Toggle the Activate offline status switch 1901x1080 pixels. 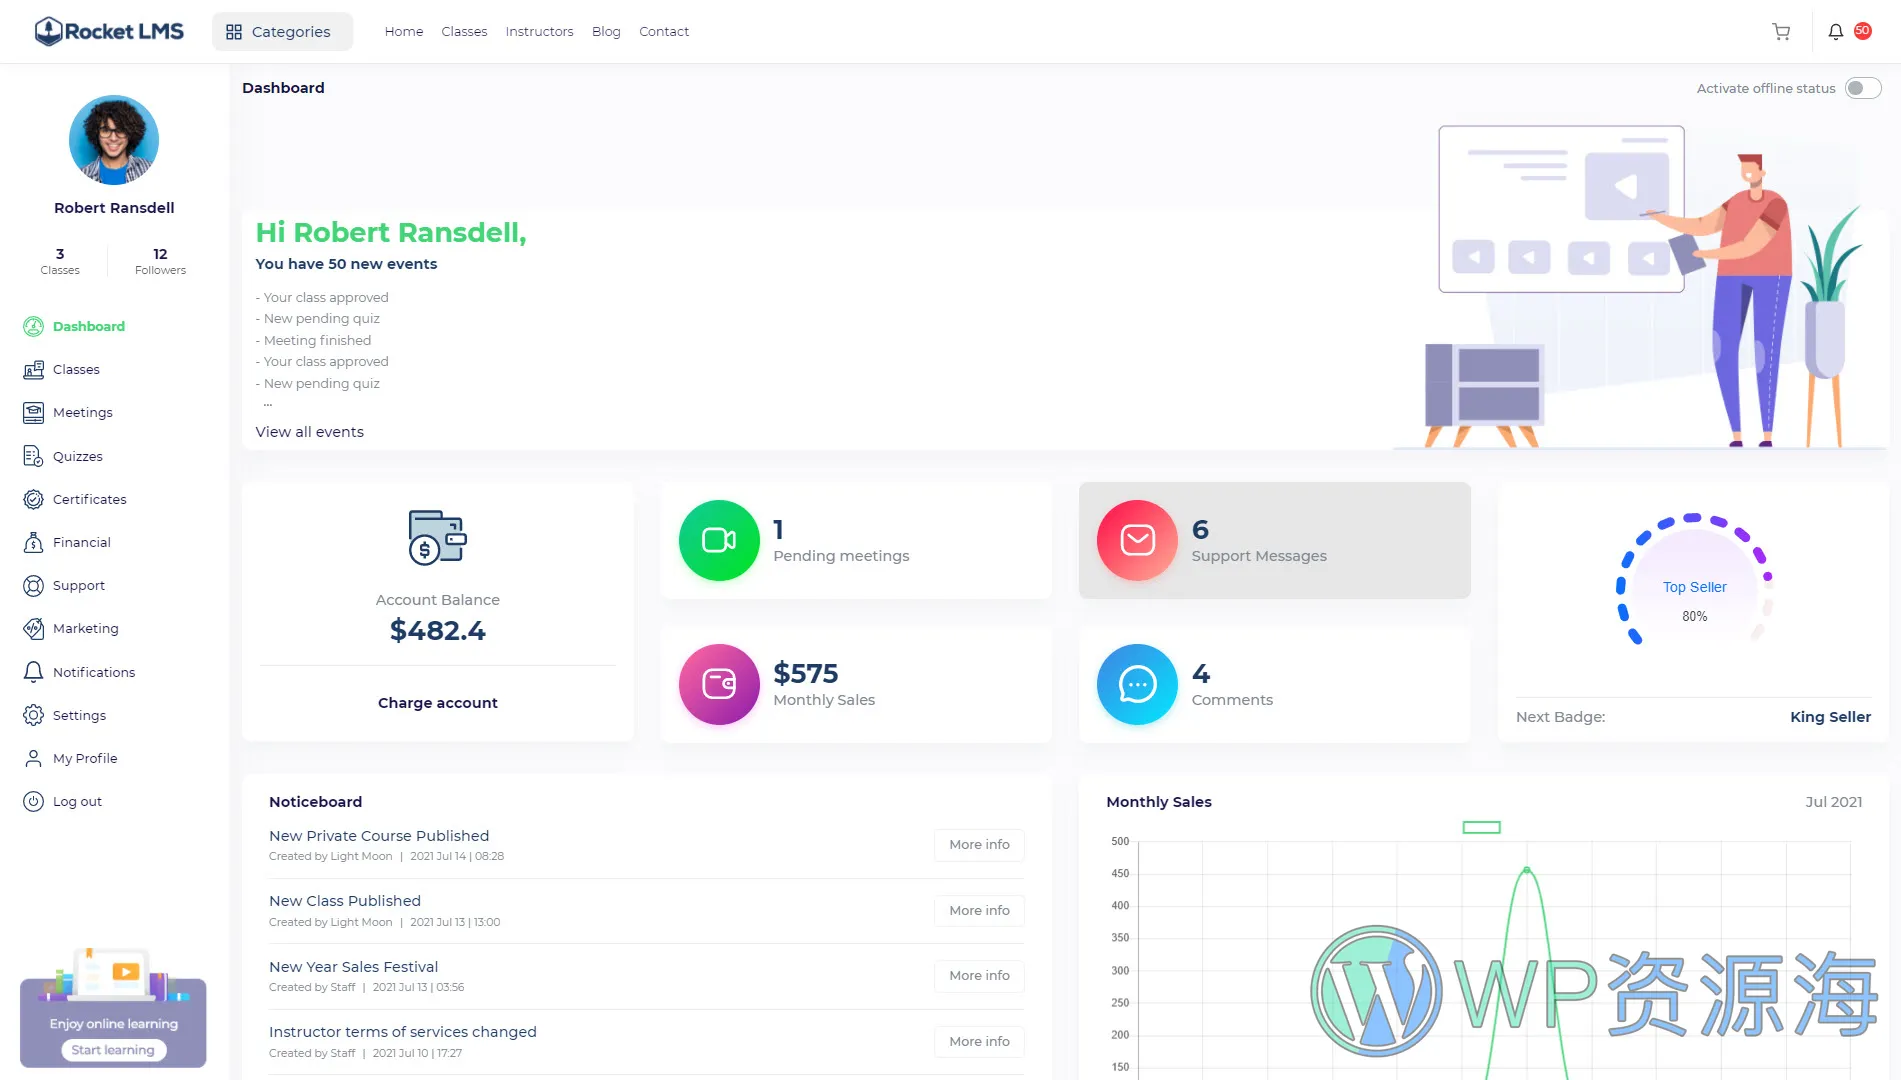tap(1862, 88)
